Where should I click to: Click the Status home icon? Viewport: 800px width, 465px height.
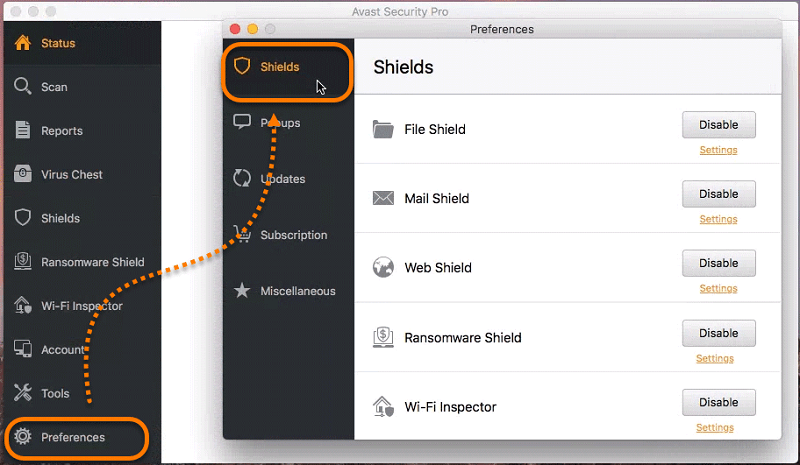[x=22, y=43]
